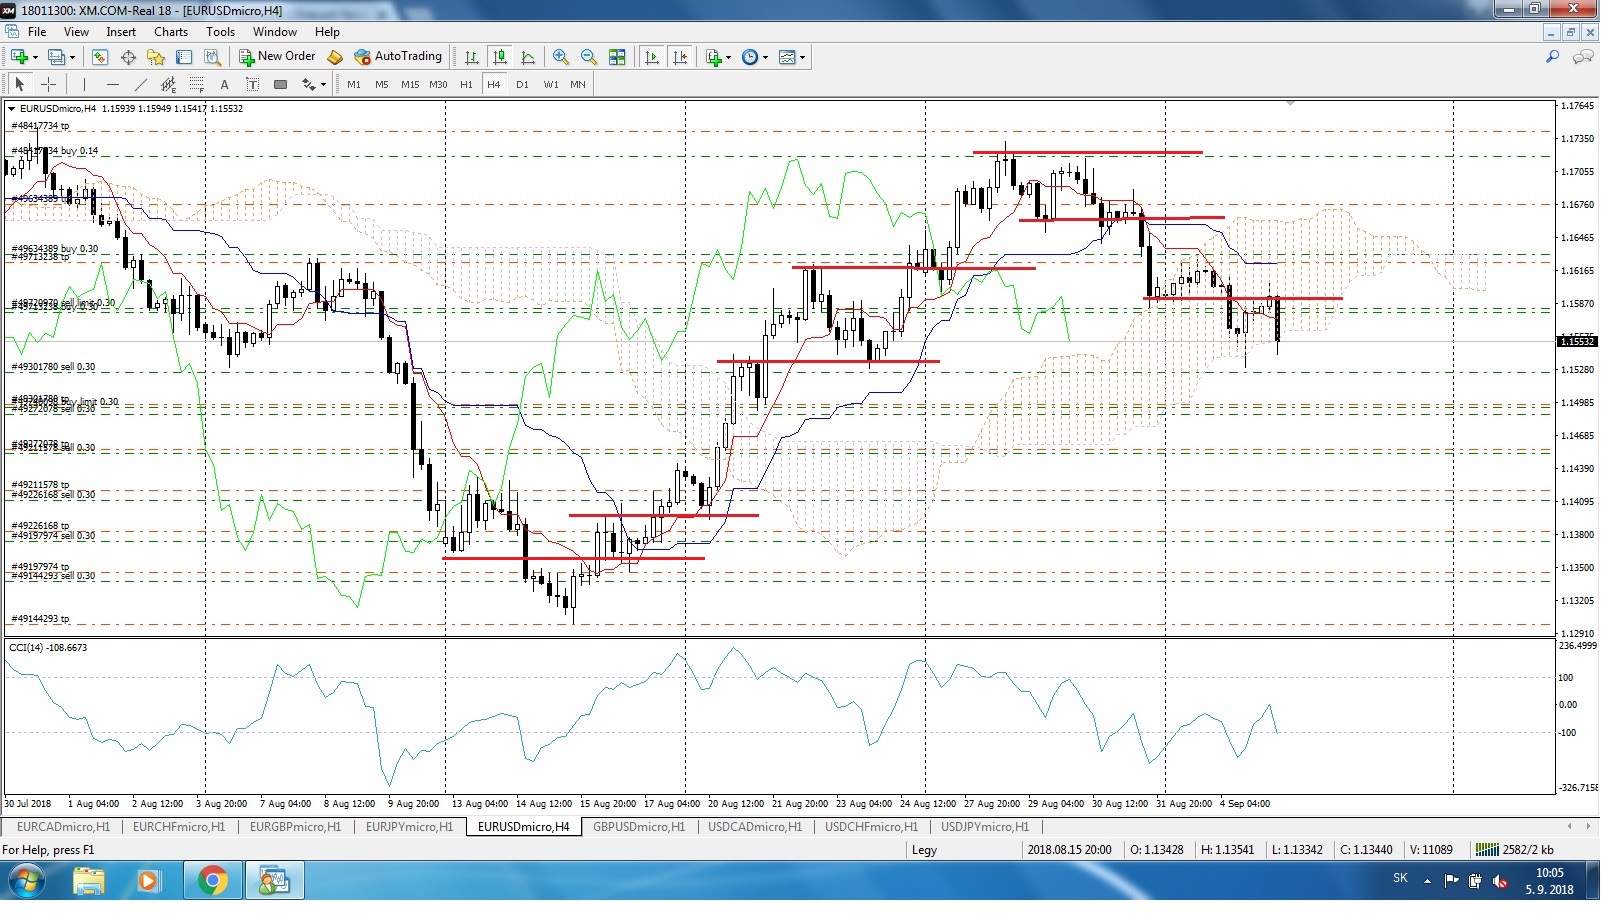Open the Strategy Tester magnifier icon
Screen dimensions: 1612x924
[212, 57]
